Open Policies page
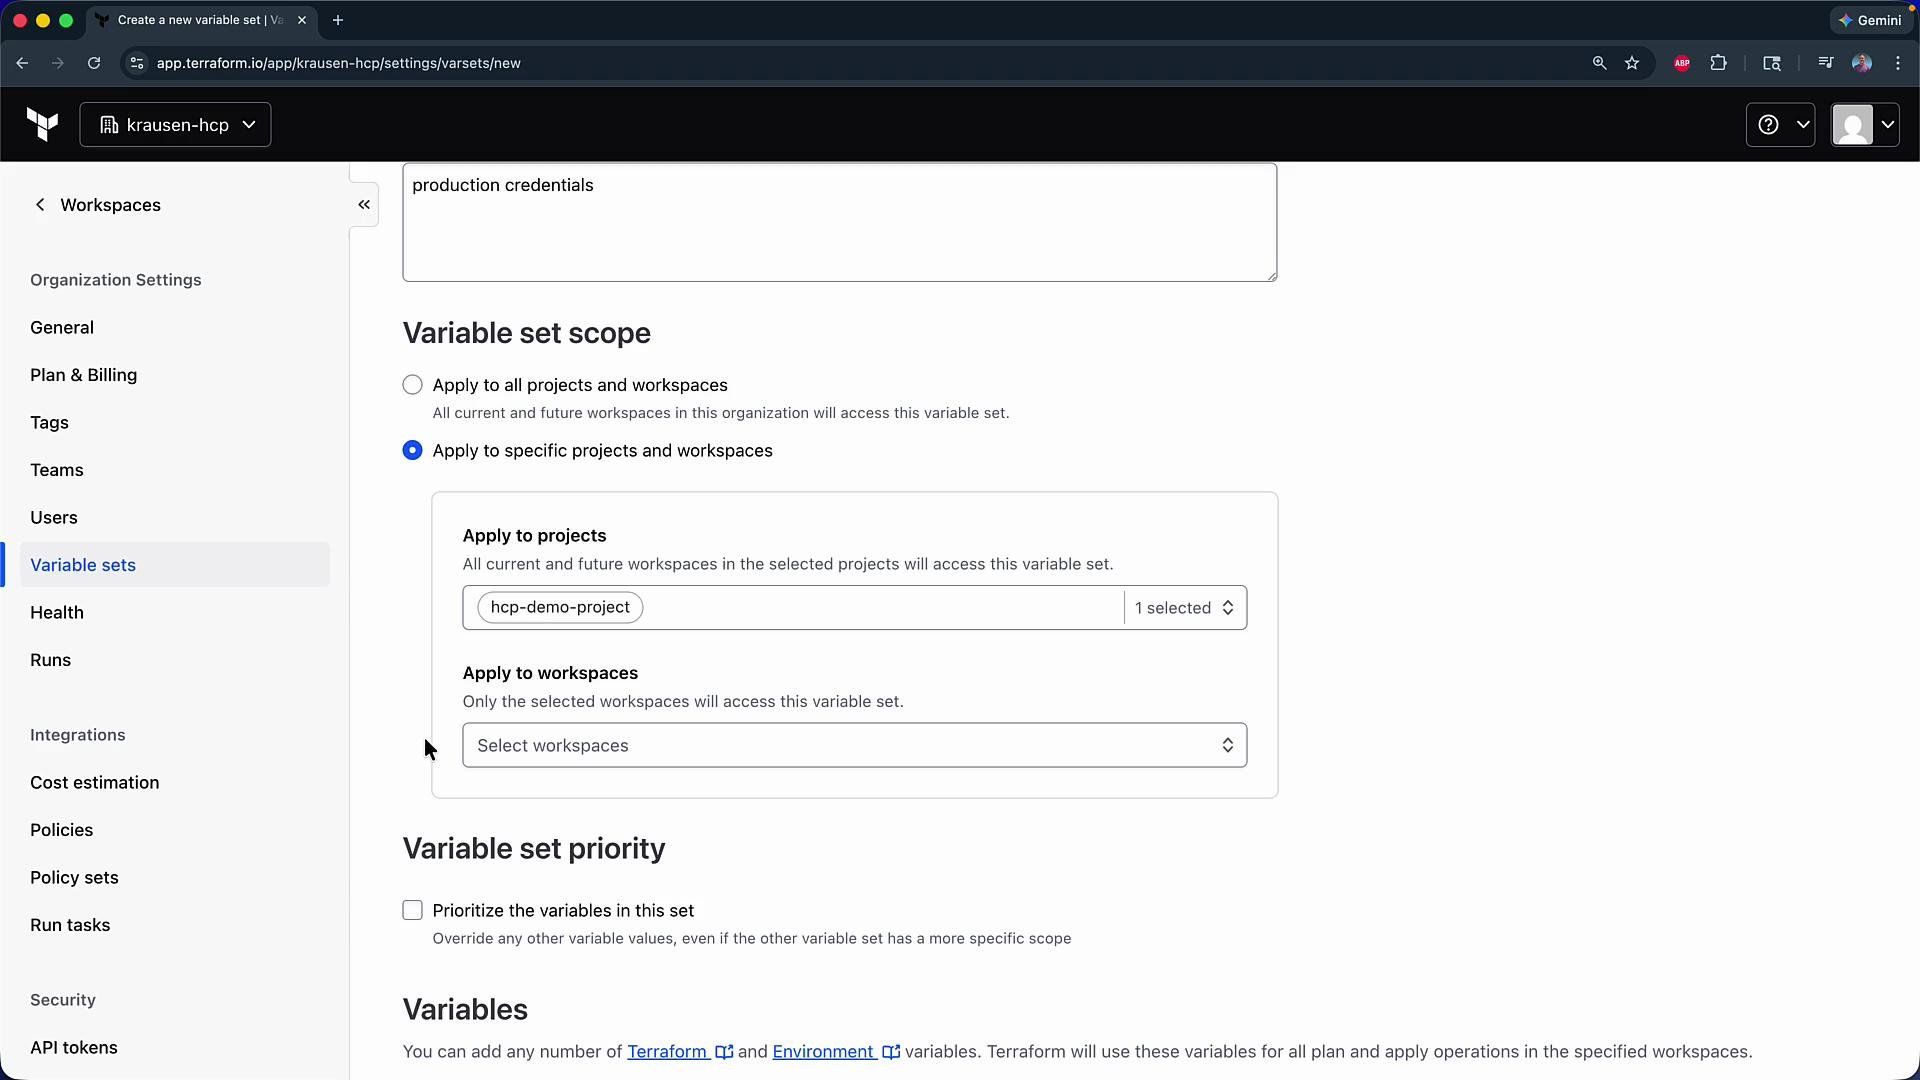 coord(62,830)
